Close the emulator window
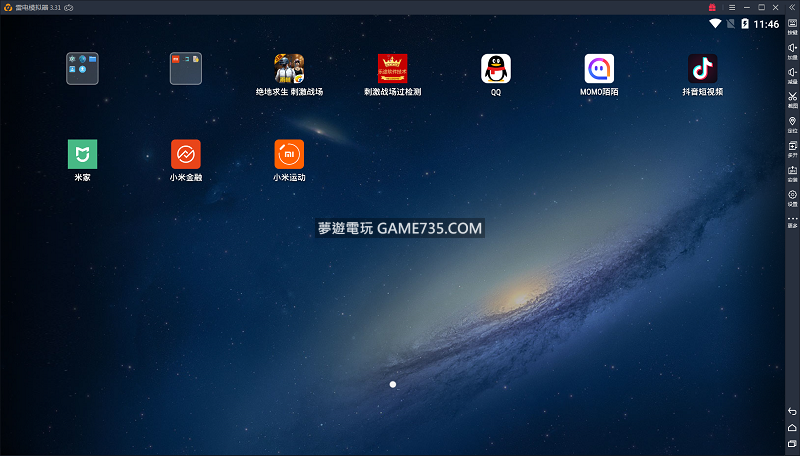Image resolution: width=800 pixels, height=456 pixels. click(776, 7)
